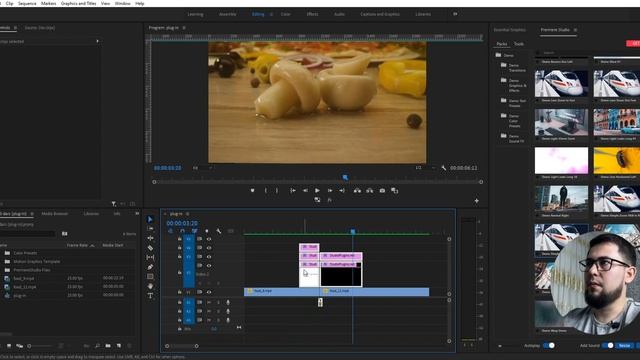The width and height of the screenshot is (640, 360).
Task: Open the Sequence menu
Action: pyautogui.click(x=27, y=3)
